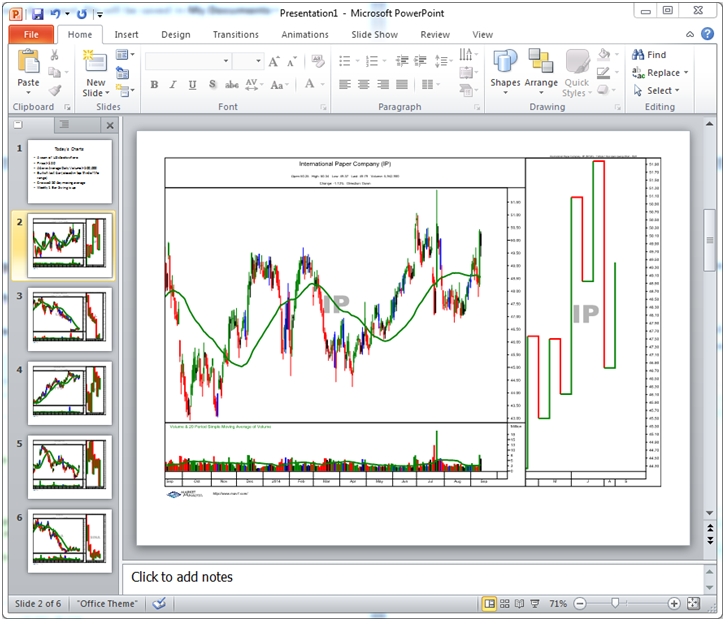This screenshot has height=621, width=725.
Task: Click the New Slide icon
Action: 95,61
